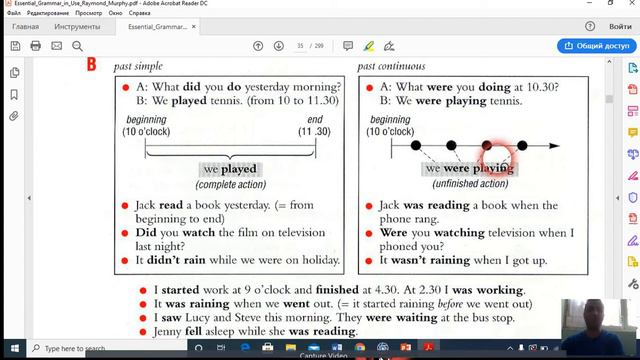Click the scrollbar up arrow
Viewport: 640px width, 360px height.
[x=609, y=62]
